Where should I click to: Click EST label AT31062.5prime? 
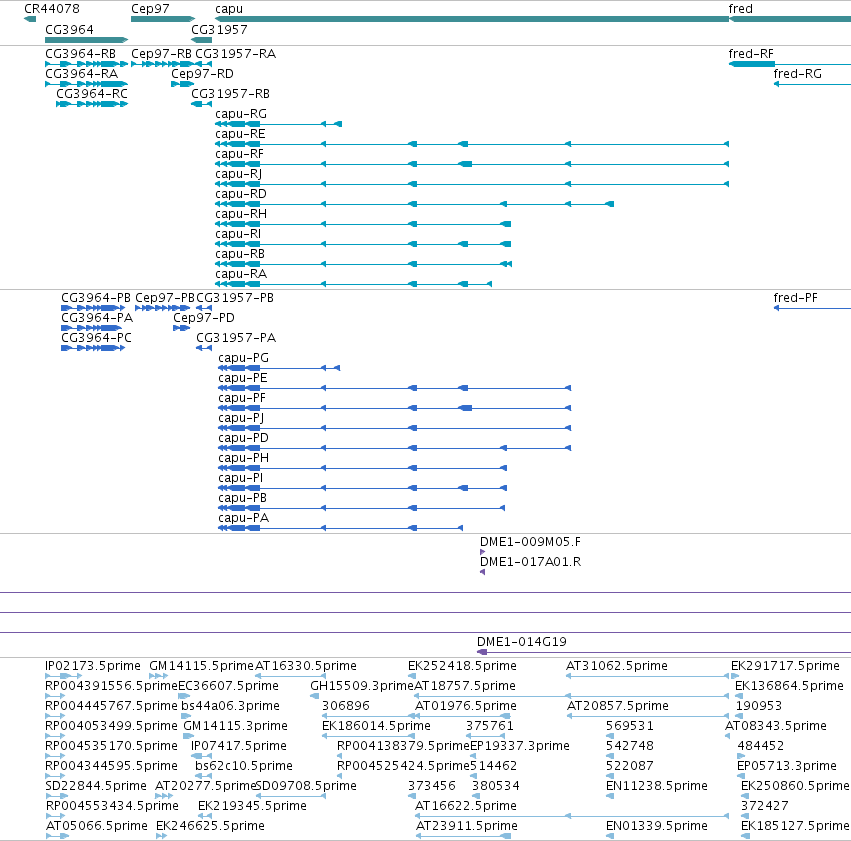617,666
